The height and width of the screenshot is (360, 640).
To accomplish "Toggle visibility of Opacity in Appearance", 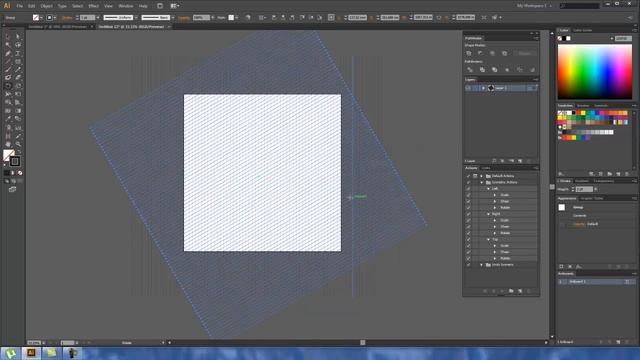I will point(562,224).
